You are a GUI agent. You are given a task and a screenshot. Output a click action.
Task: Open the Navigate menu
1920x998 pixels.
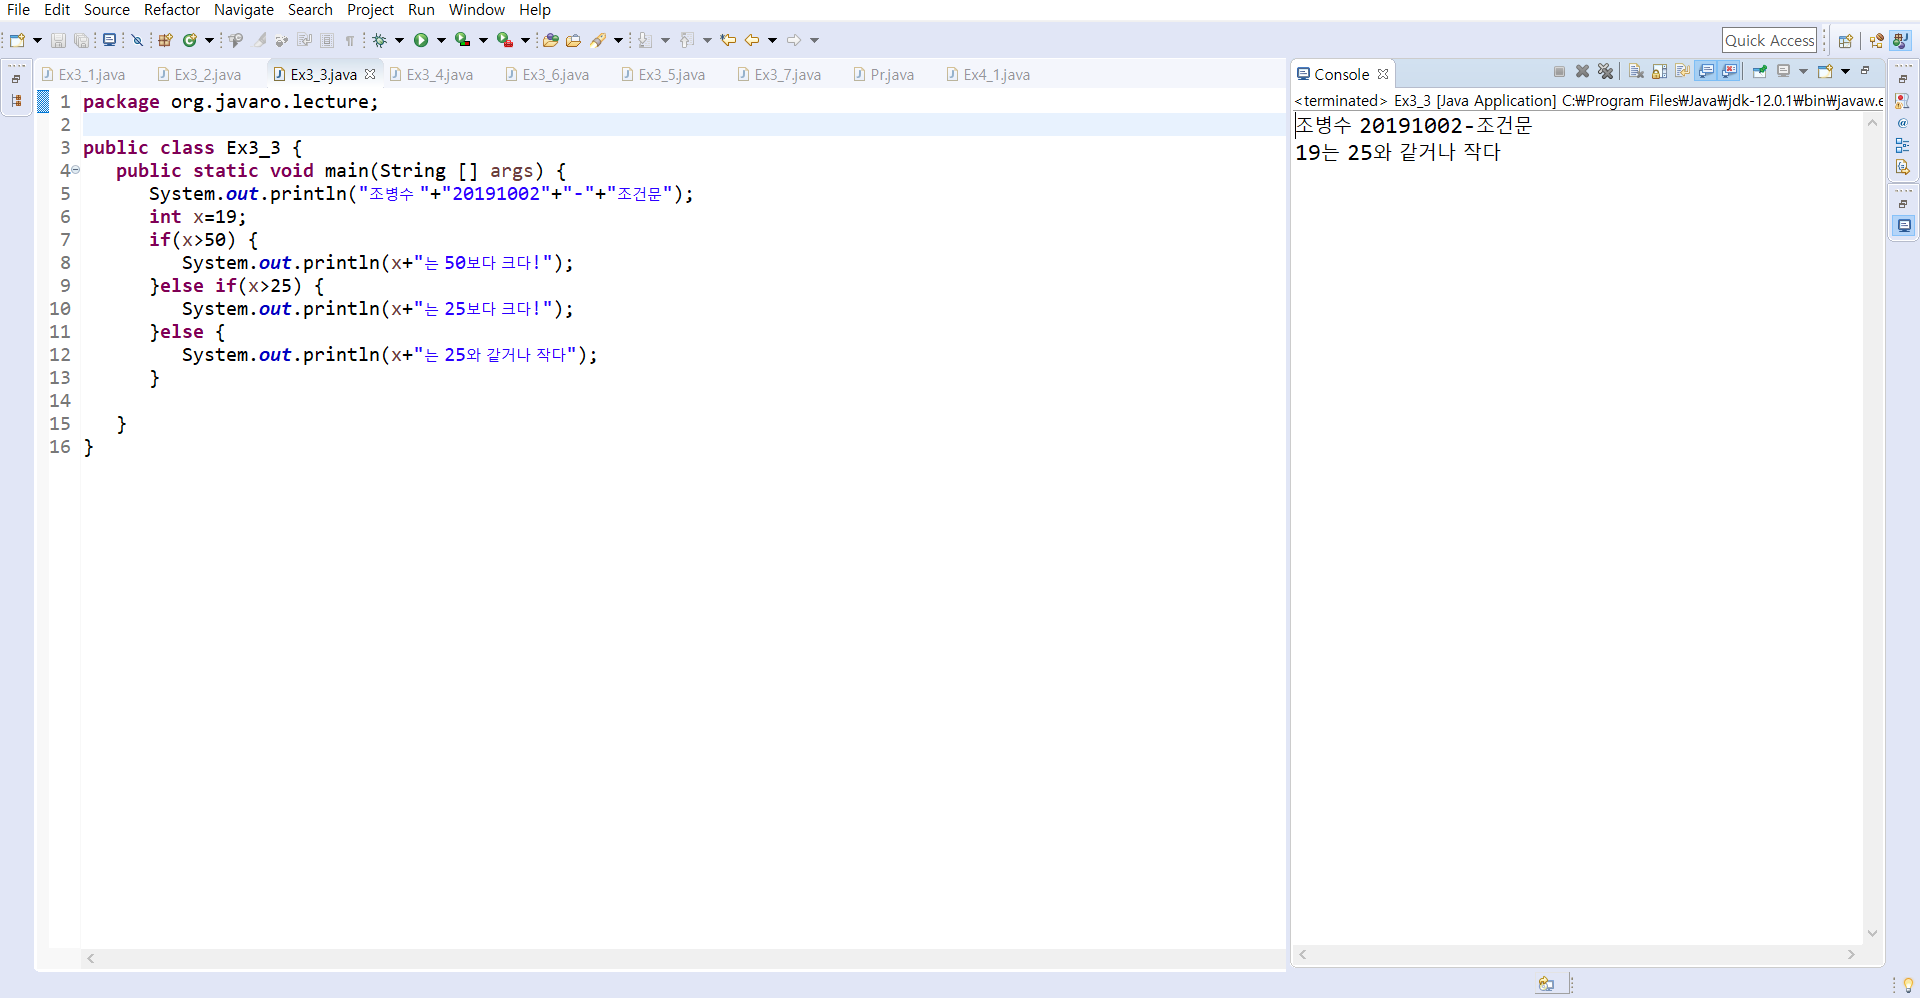point(244,10)
